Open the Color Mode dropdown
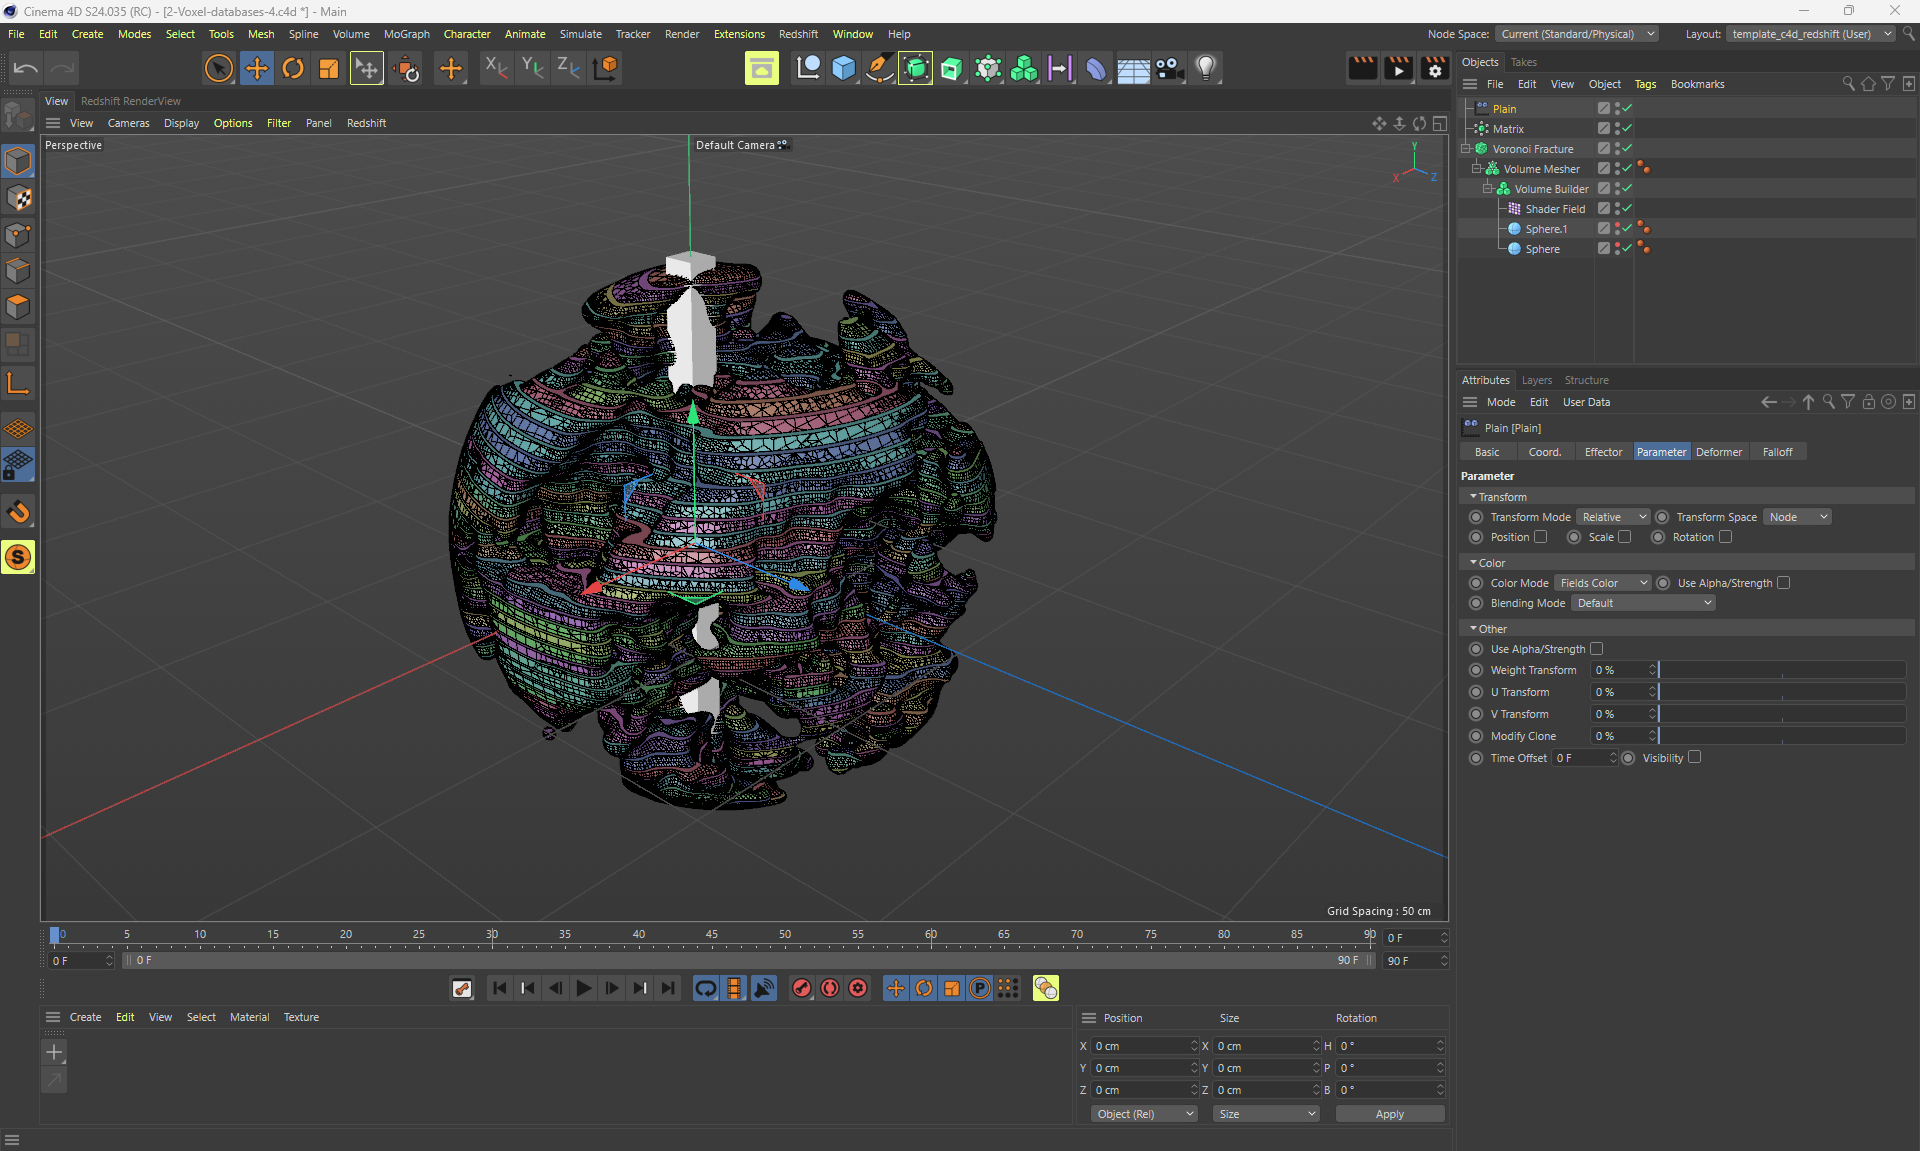The image size is (1920, 1151). click(x=1603, y=583)
